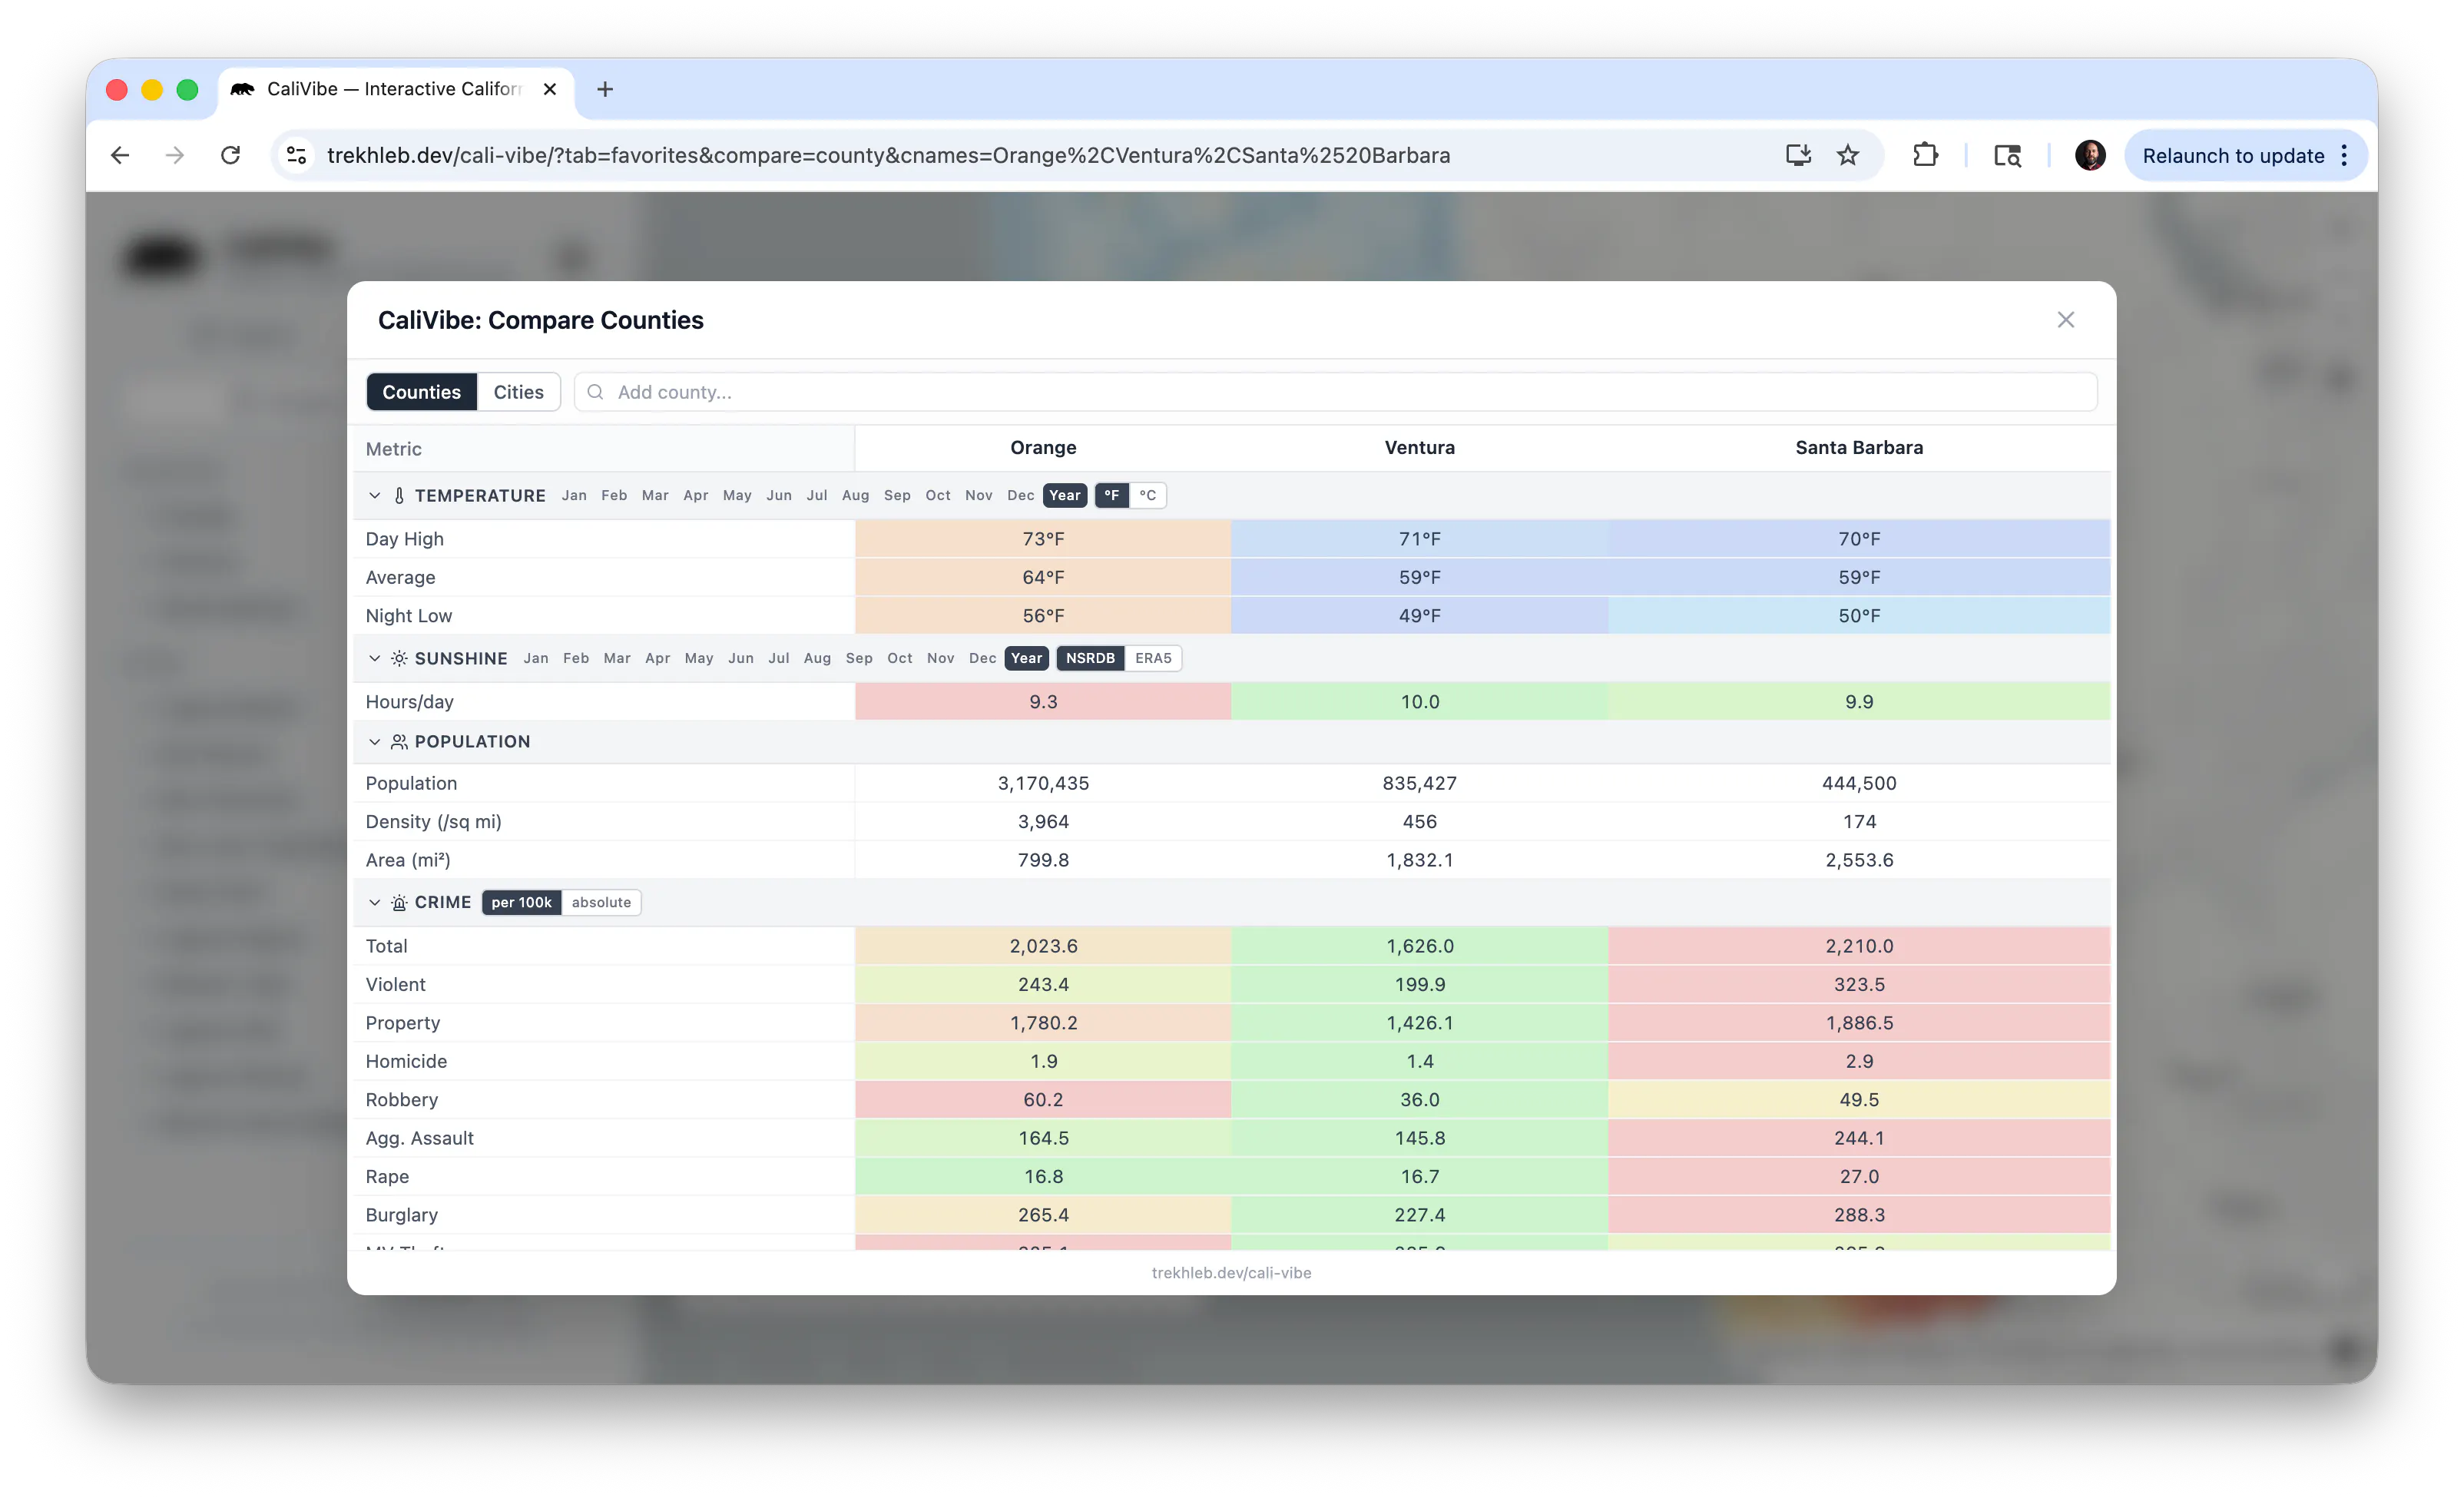Close the Compare Counties dialog
This screenshot has height=1498, width=2464.
(2065, 320)
